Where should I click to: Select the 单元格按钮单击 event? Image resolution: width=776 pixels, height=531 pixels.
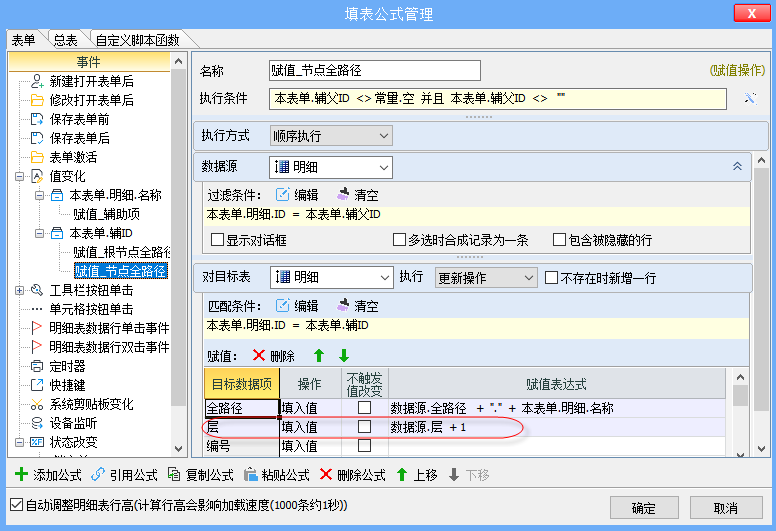[x=92, y=309]
